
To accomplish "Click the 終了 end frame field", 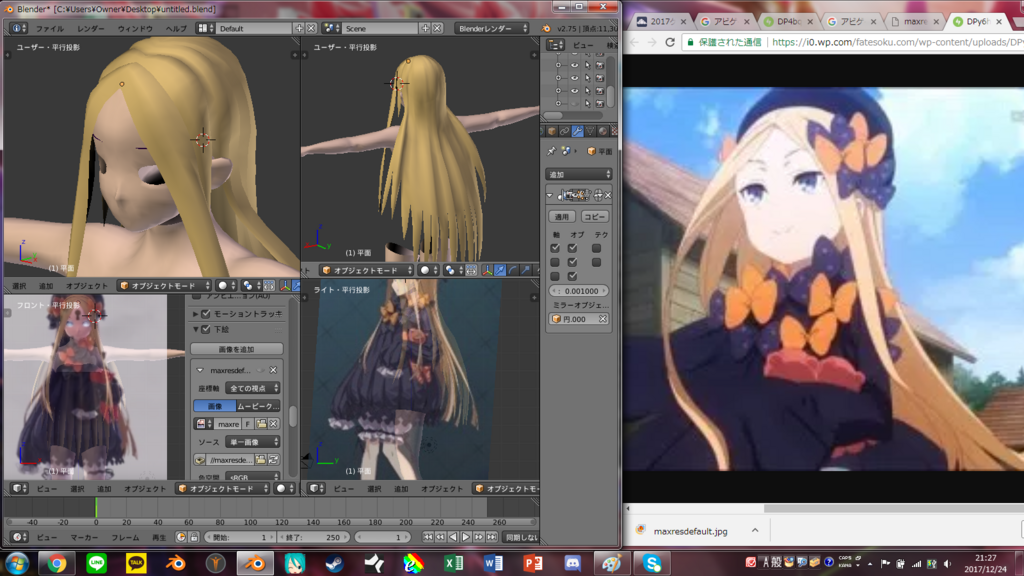I will point(313,537).
